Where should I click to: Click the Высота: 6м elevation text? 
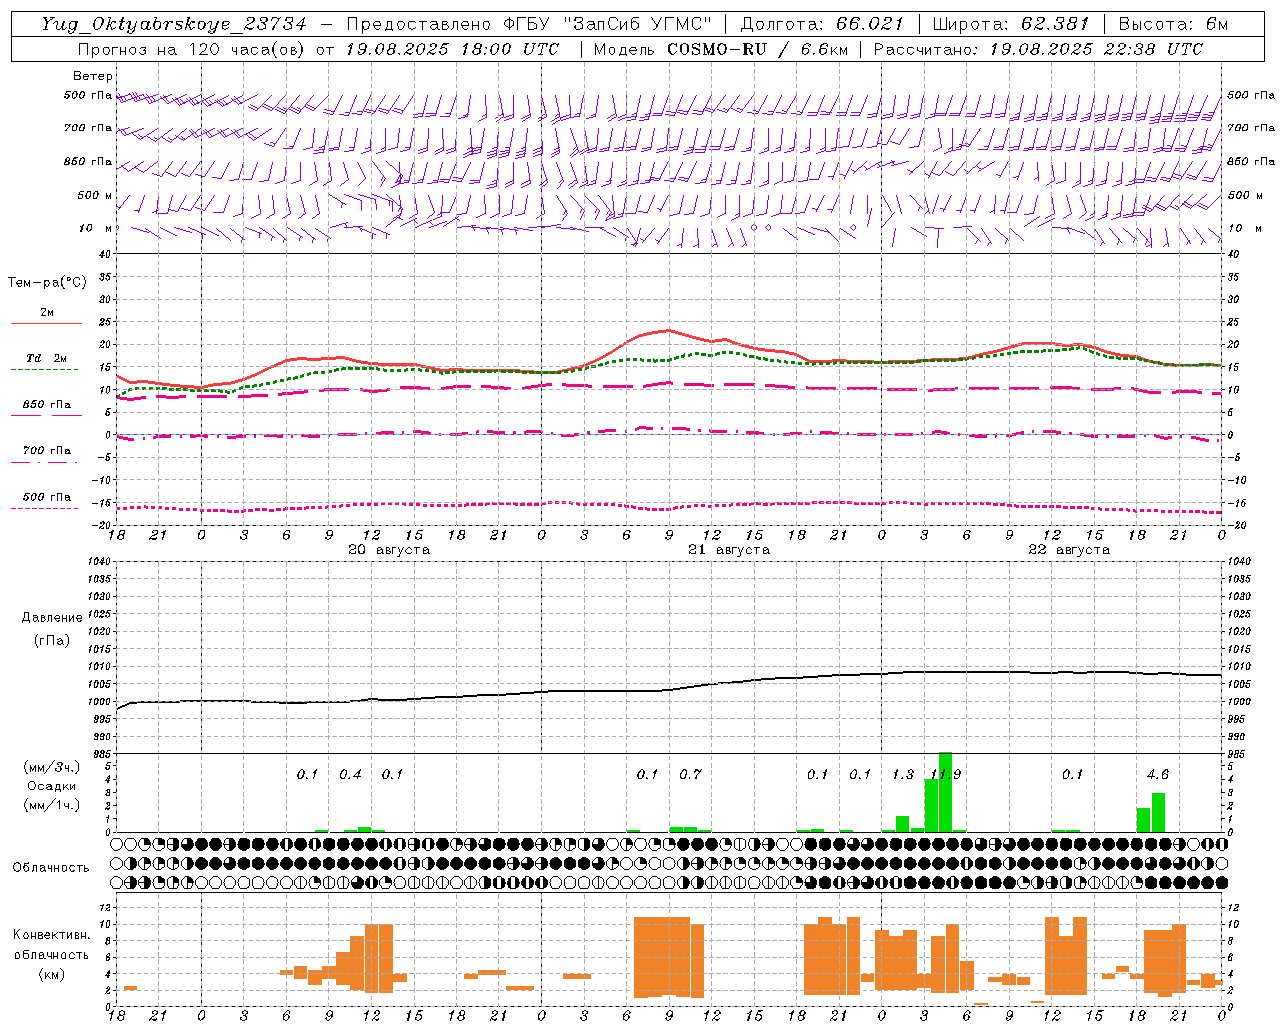click(x=1173, y=24)
